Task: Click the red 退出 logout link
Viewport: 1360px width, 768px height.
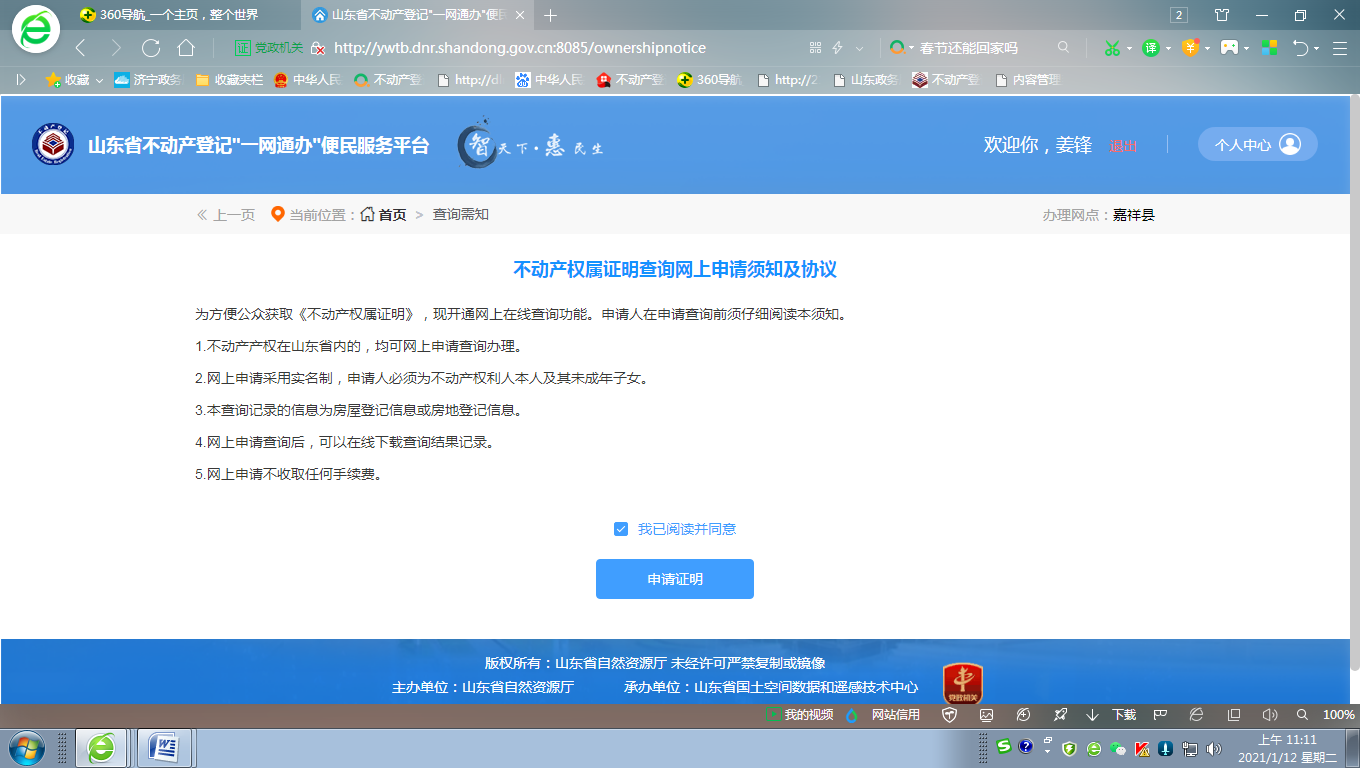Action: click(1122, 146)
